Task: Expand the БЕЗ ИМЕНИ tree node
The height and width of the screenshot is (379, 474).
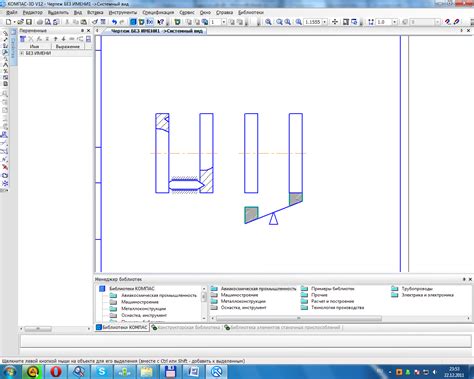Action: tap(22, 53)
